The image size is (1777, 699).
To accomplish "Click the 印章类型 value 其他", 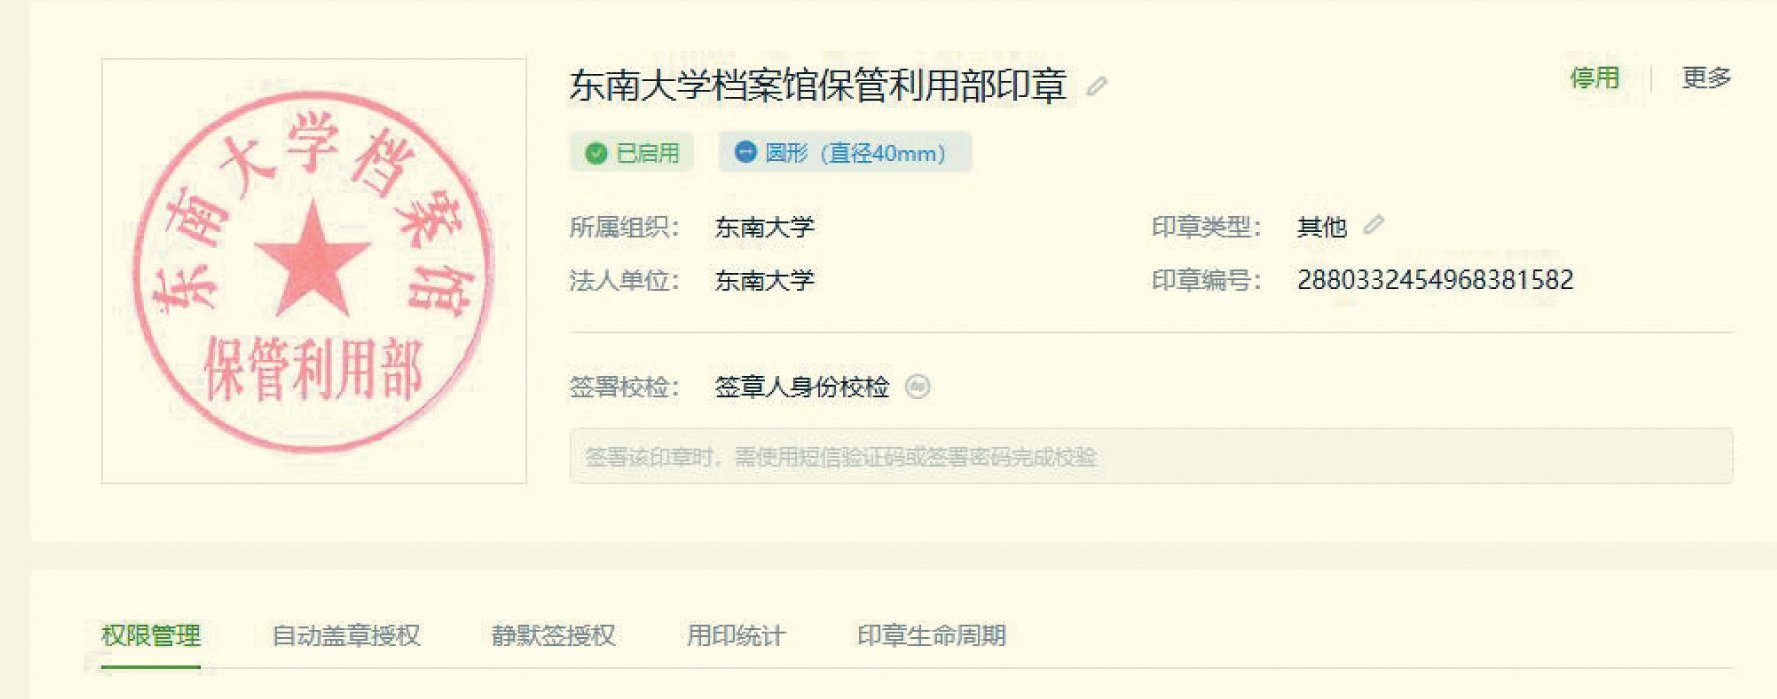I will (x=1322, y=227).
